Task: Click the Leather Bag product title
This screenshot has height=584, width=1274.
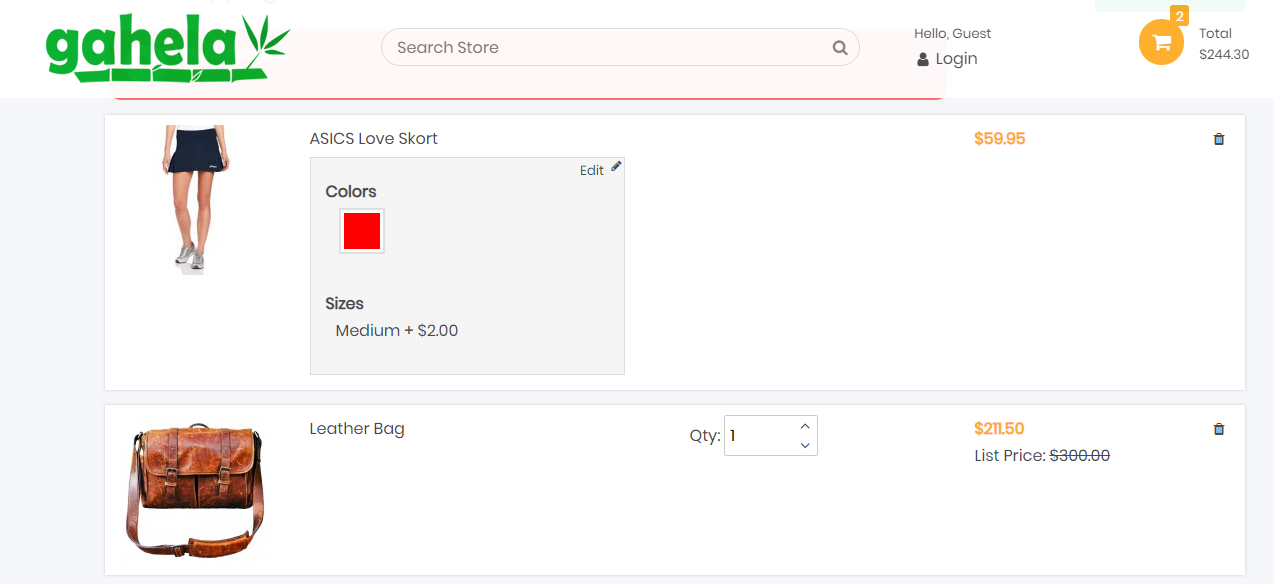Action: [x=356, y=428]
